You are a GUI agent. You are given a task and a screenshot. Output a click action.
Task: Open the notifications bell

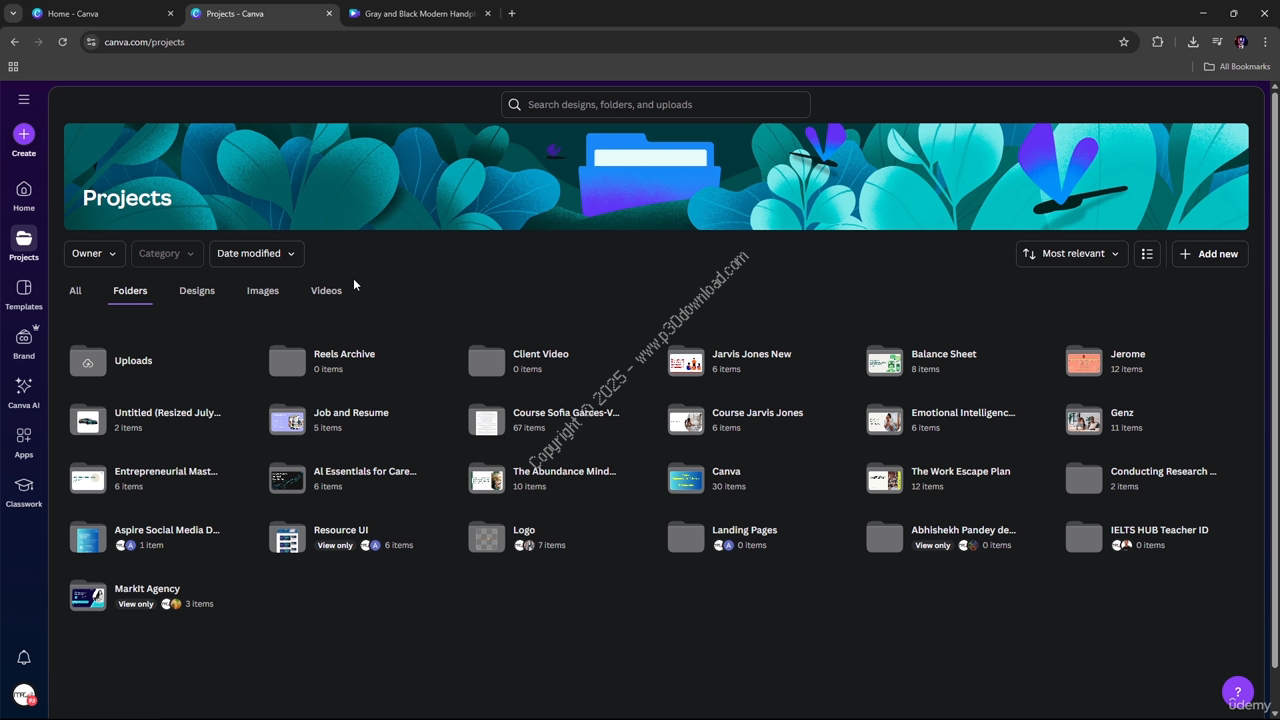(24, 657)
